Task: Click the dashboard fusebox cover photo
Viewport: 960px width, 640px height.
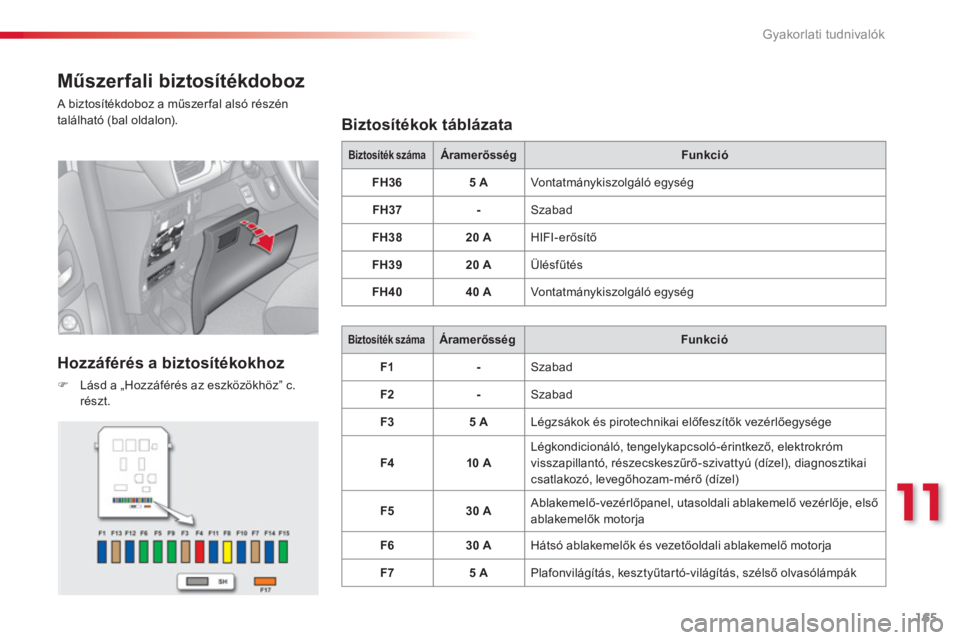Action: pyautogui.click(x=188, y=247)
